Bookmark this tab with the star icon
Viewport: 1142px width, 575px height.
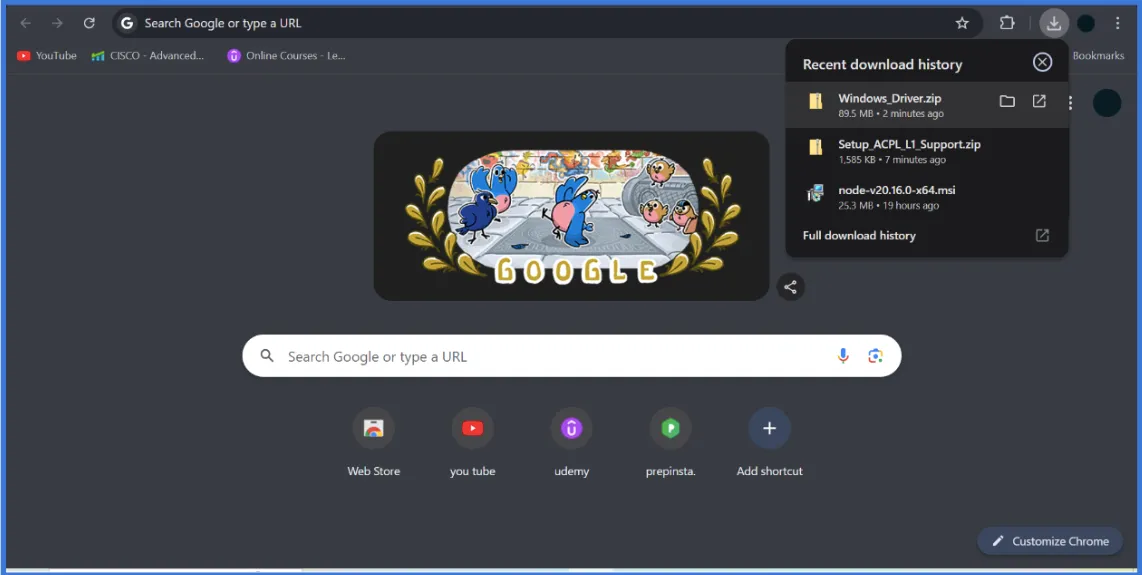click(x=962, y=23)
